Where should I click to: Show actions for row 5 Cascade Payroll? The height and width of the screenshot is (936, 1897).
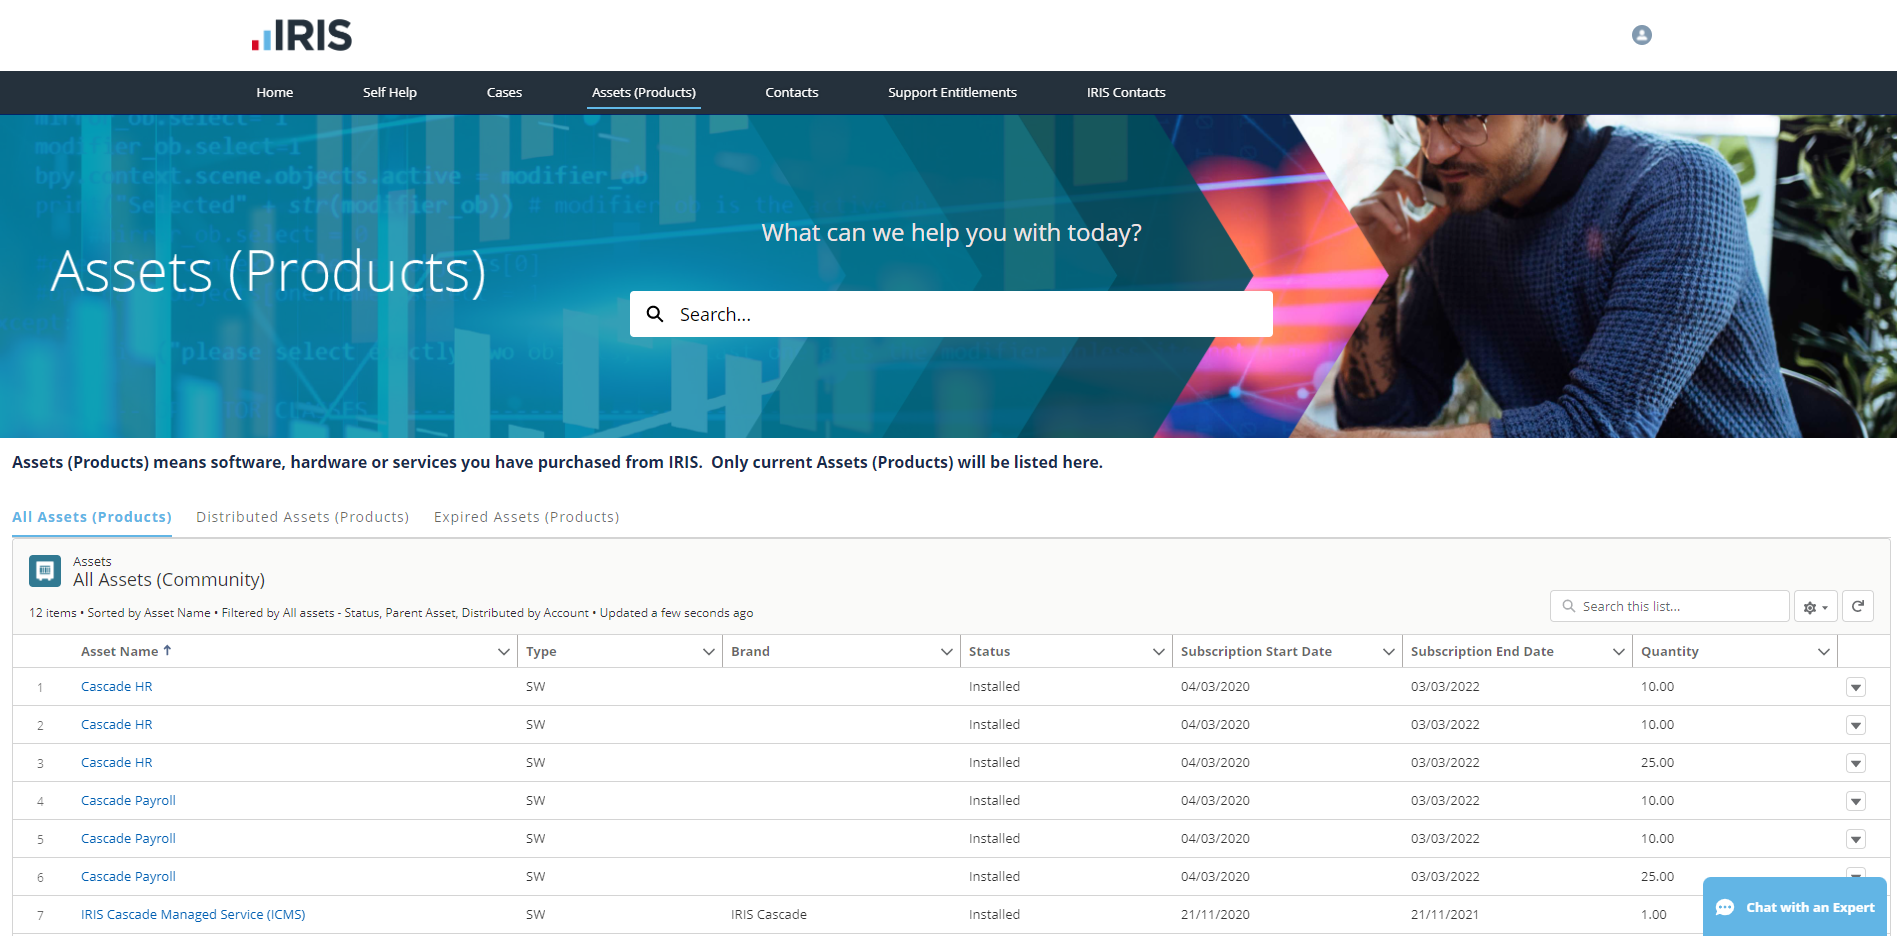1856,839
